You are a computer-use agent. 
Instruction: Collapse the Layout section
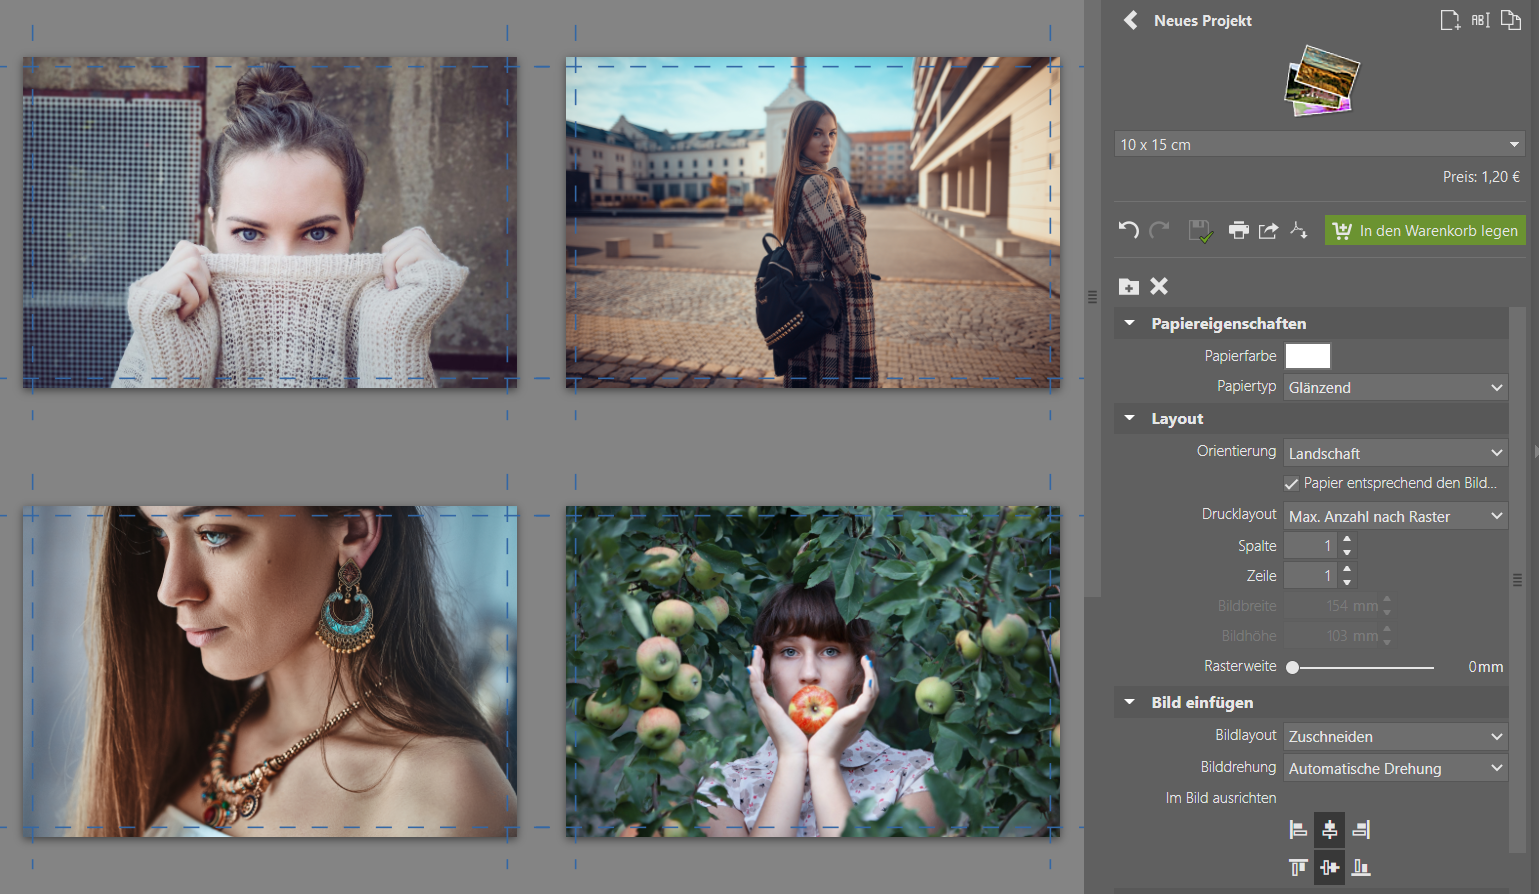(1129, 418)
